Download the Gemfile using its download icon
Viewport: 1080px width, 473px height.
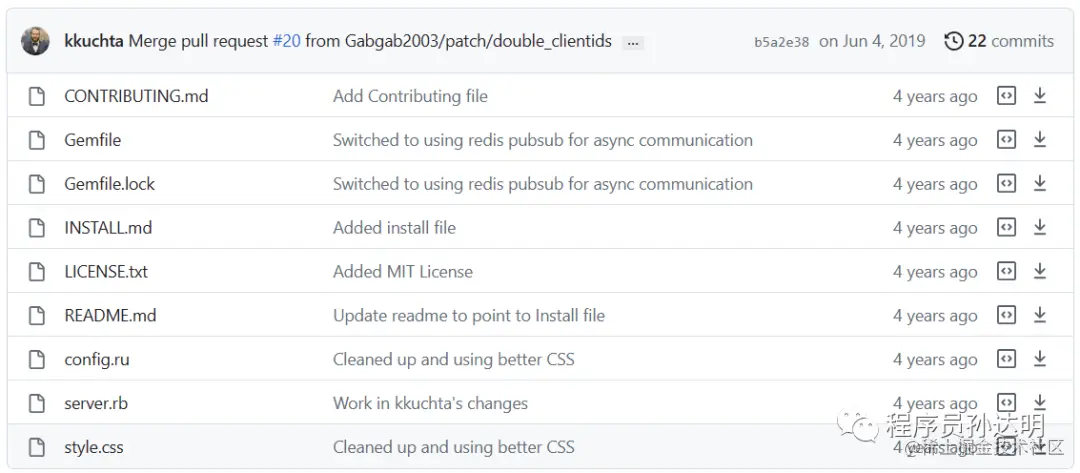1040,140
